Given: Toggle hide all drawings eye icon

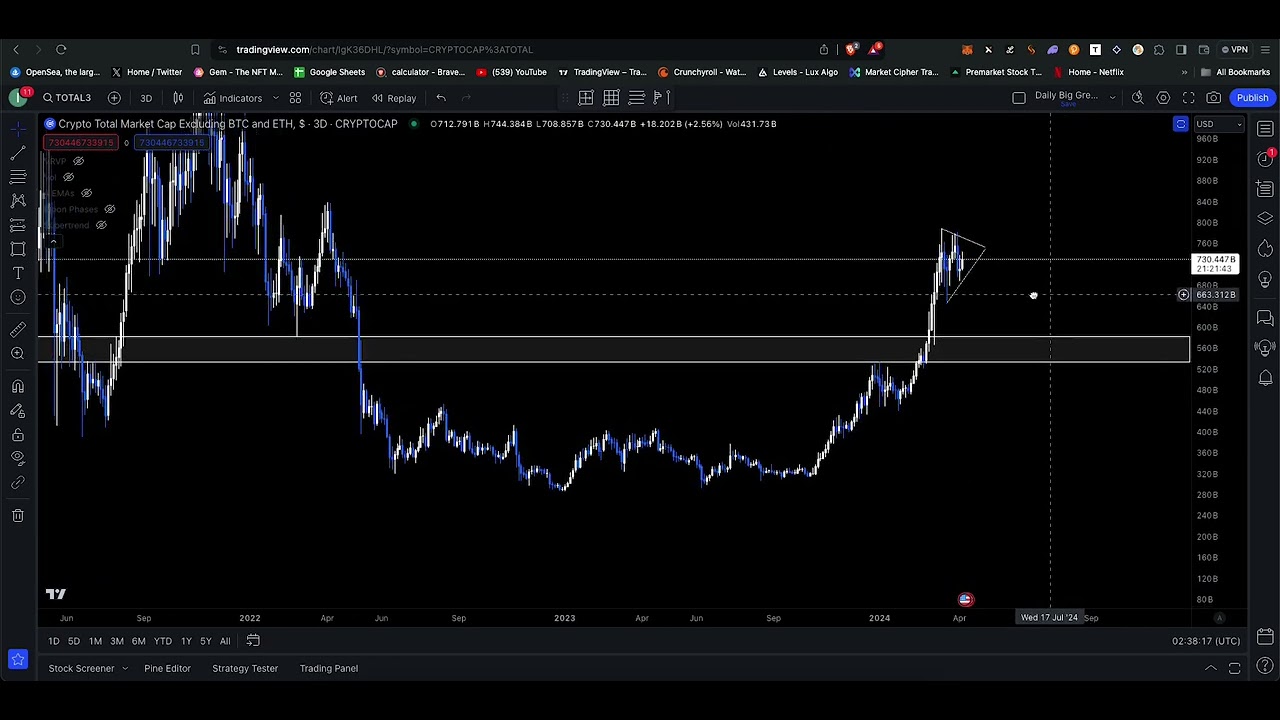Looking at the screenshot, I should [18, 459].
